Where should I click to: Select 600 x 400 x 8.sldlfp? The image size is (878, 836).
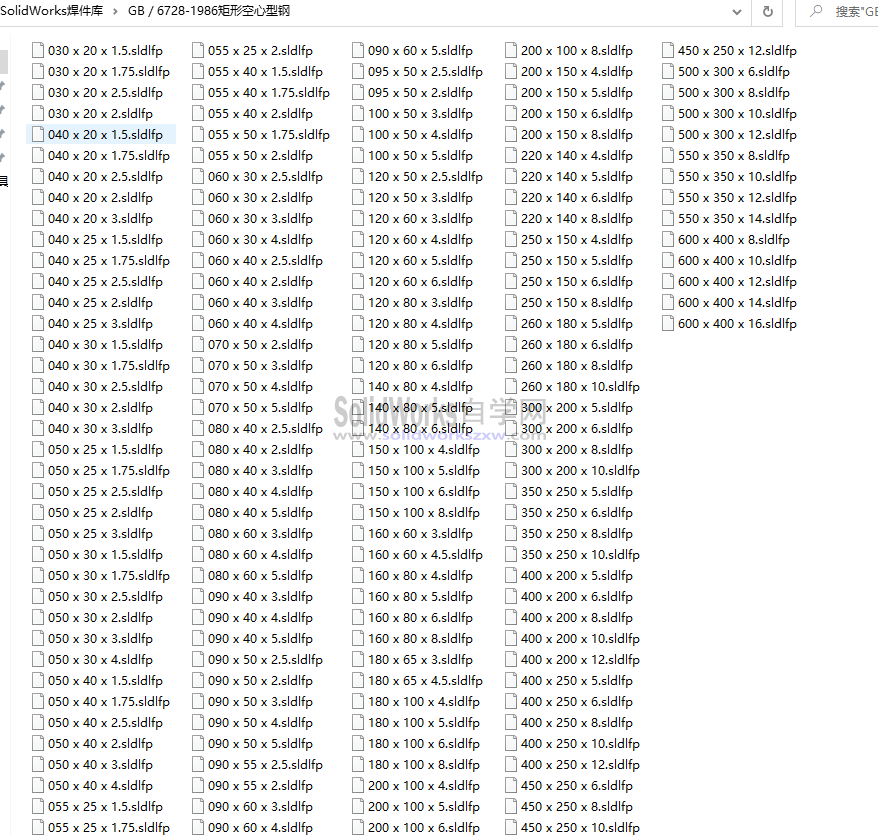click(726, 240)
